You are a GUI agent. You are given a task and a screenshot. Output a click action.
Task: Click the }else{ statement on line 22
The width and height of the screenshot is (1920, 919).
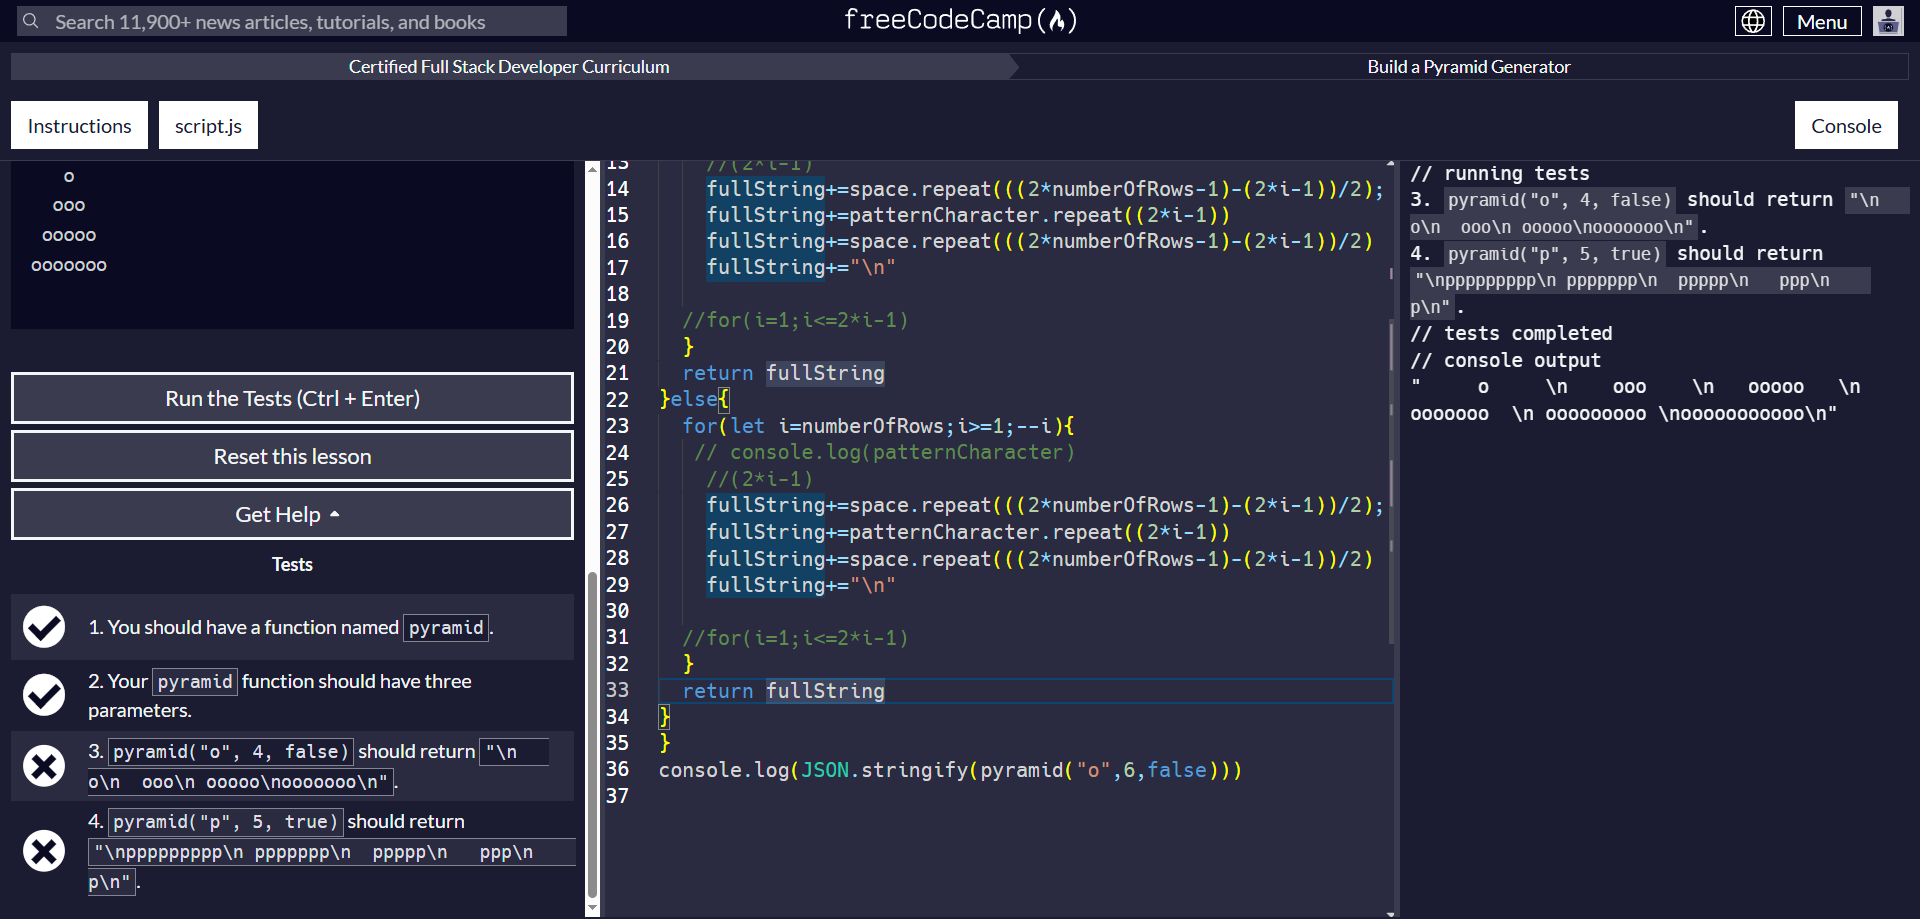tap(695, 399)
